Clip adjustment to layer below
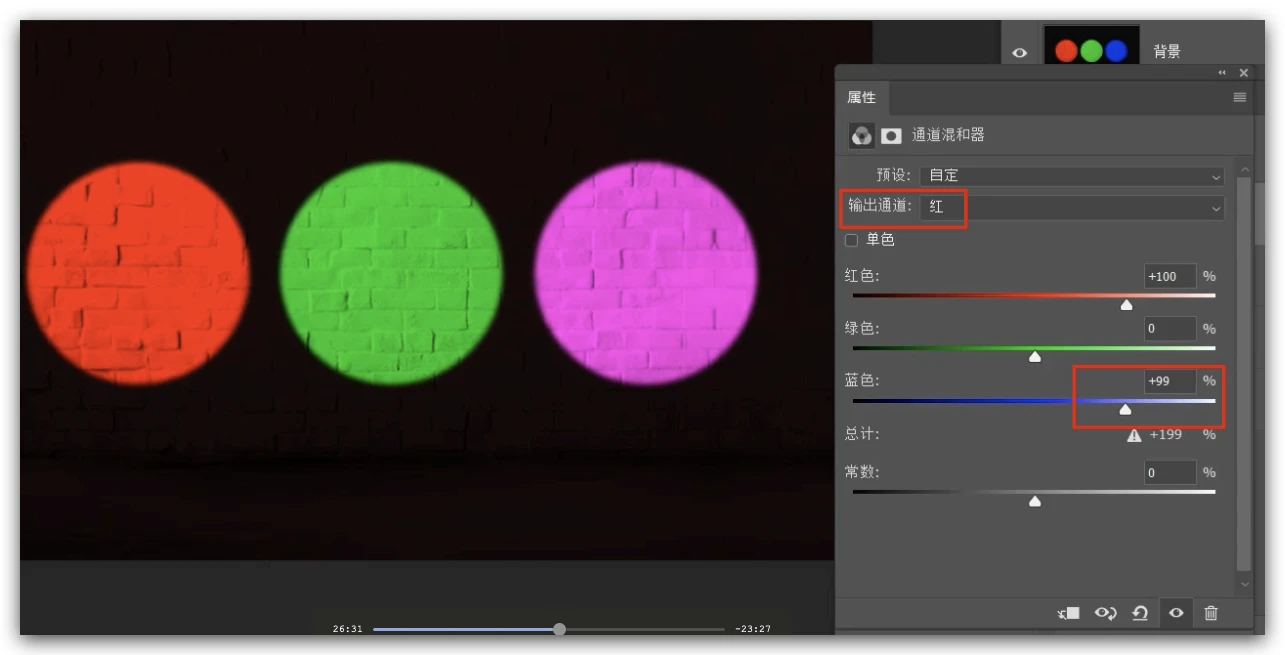Viewport: 1285px width, 655px height. coord(1069,613)
